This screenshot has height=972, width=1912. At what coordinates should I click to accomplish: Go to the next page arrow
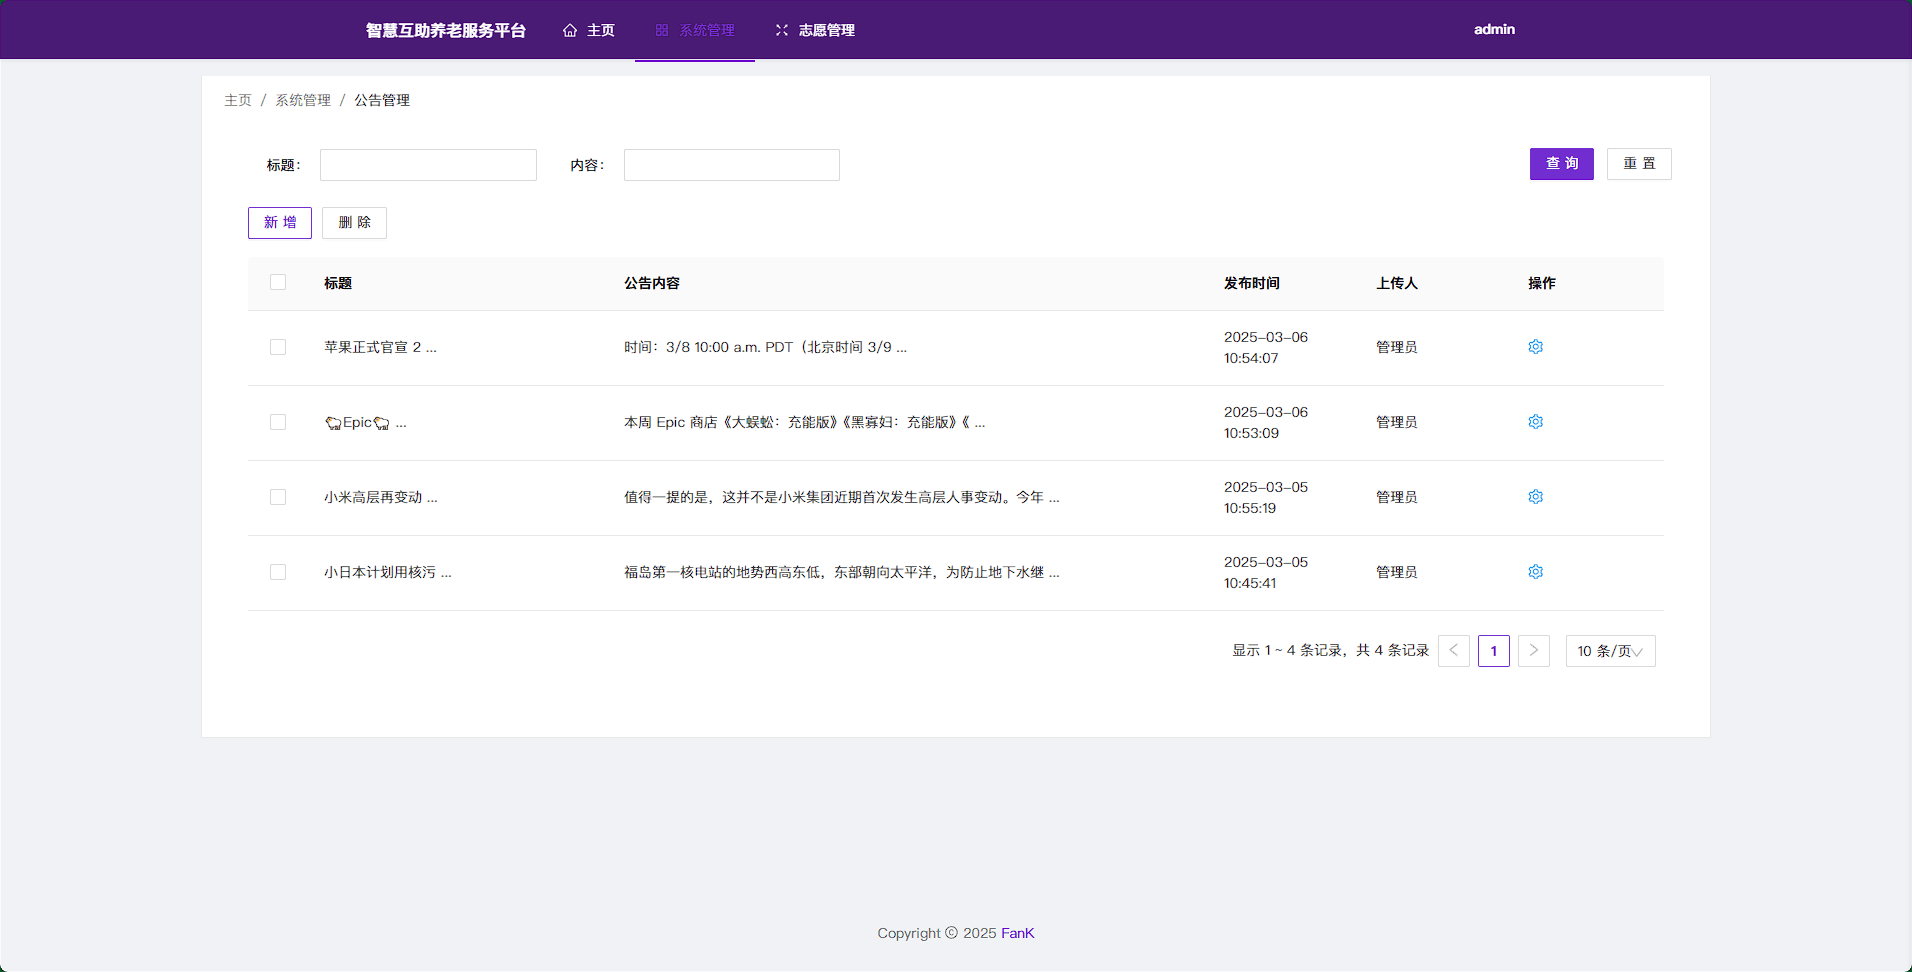pyautogui.click(x=1533, y=651)
